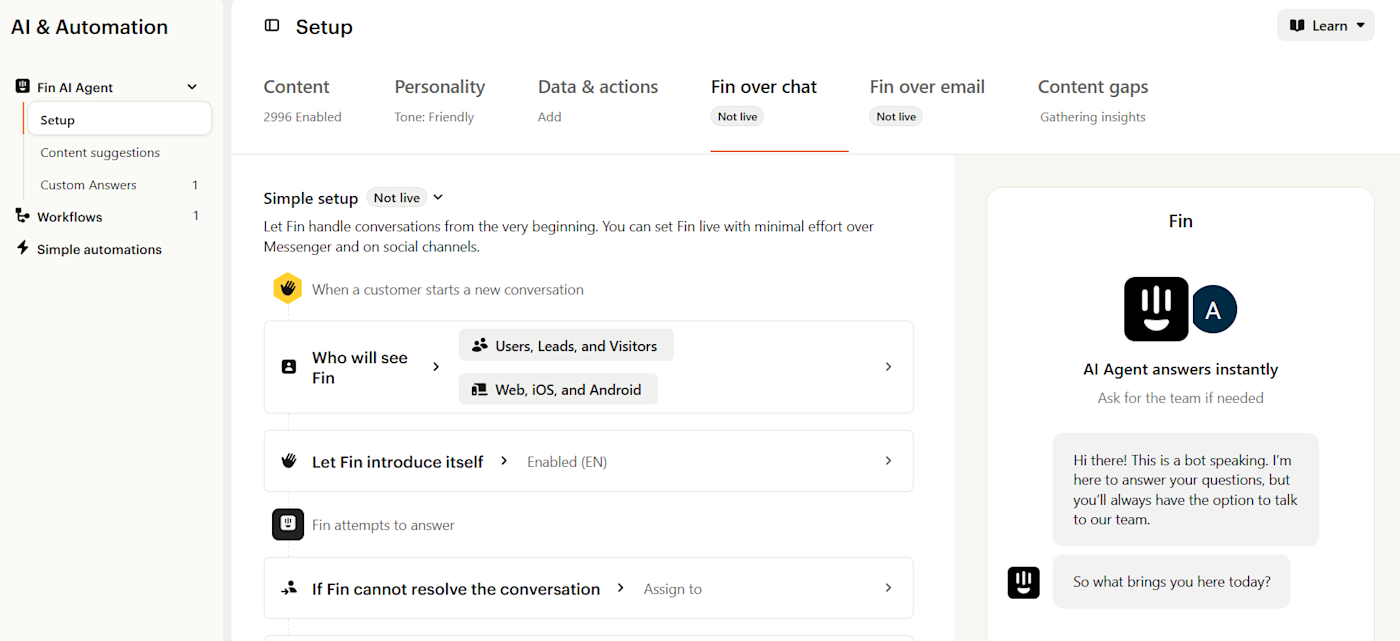Click the 2996 Enabled text

tap(302, 117)
